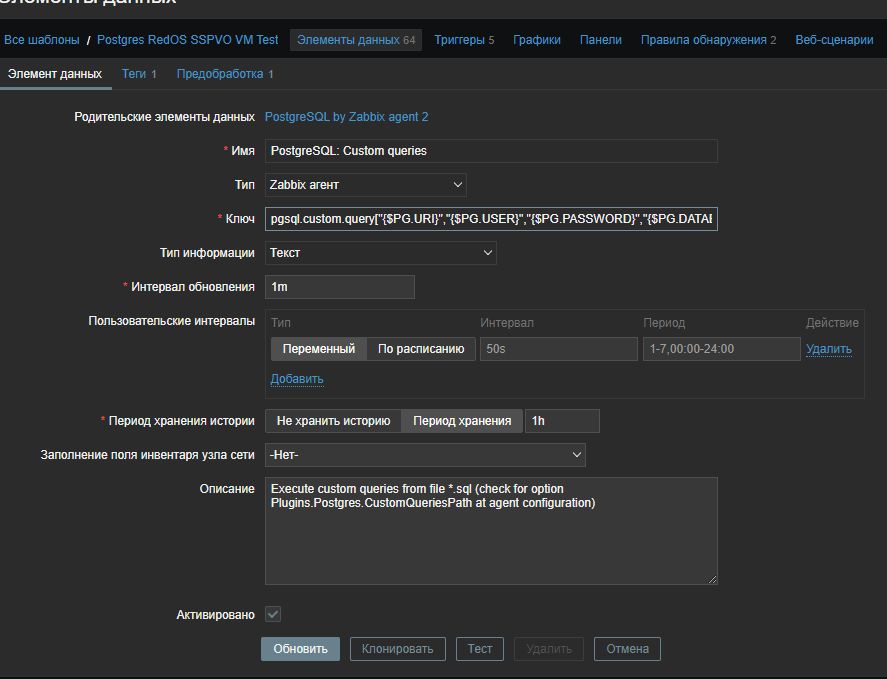
Task: Click the 1-7,00:00-24:00 period field
Action: [x=722, y=349]
